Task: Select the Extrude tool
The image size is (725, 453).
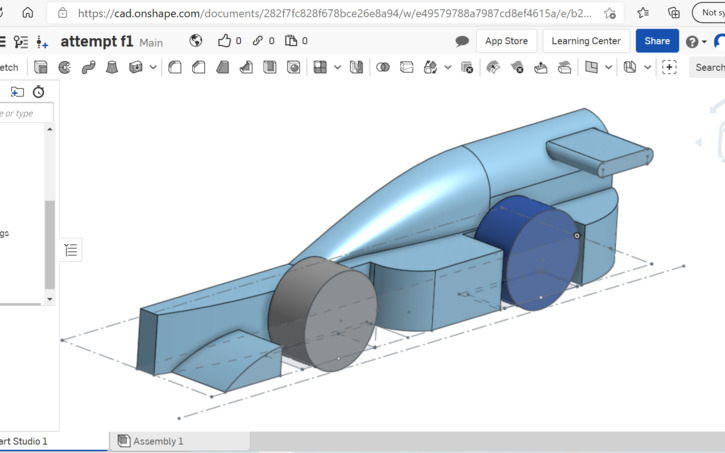Action: pos(41,67)
